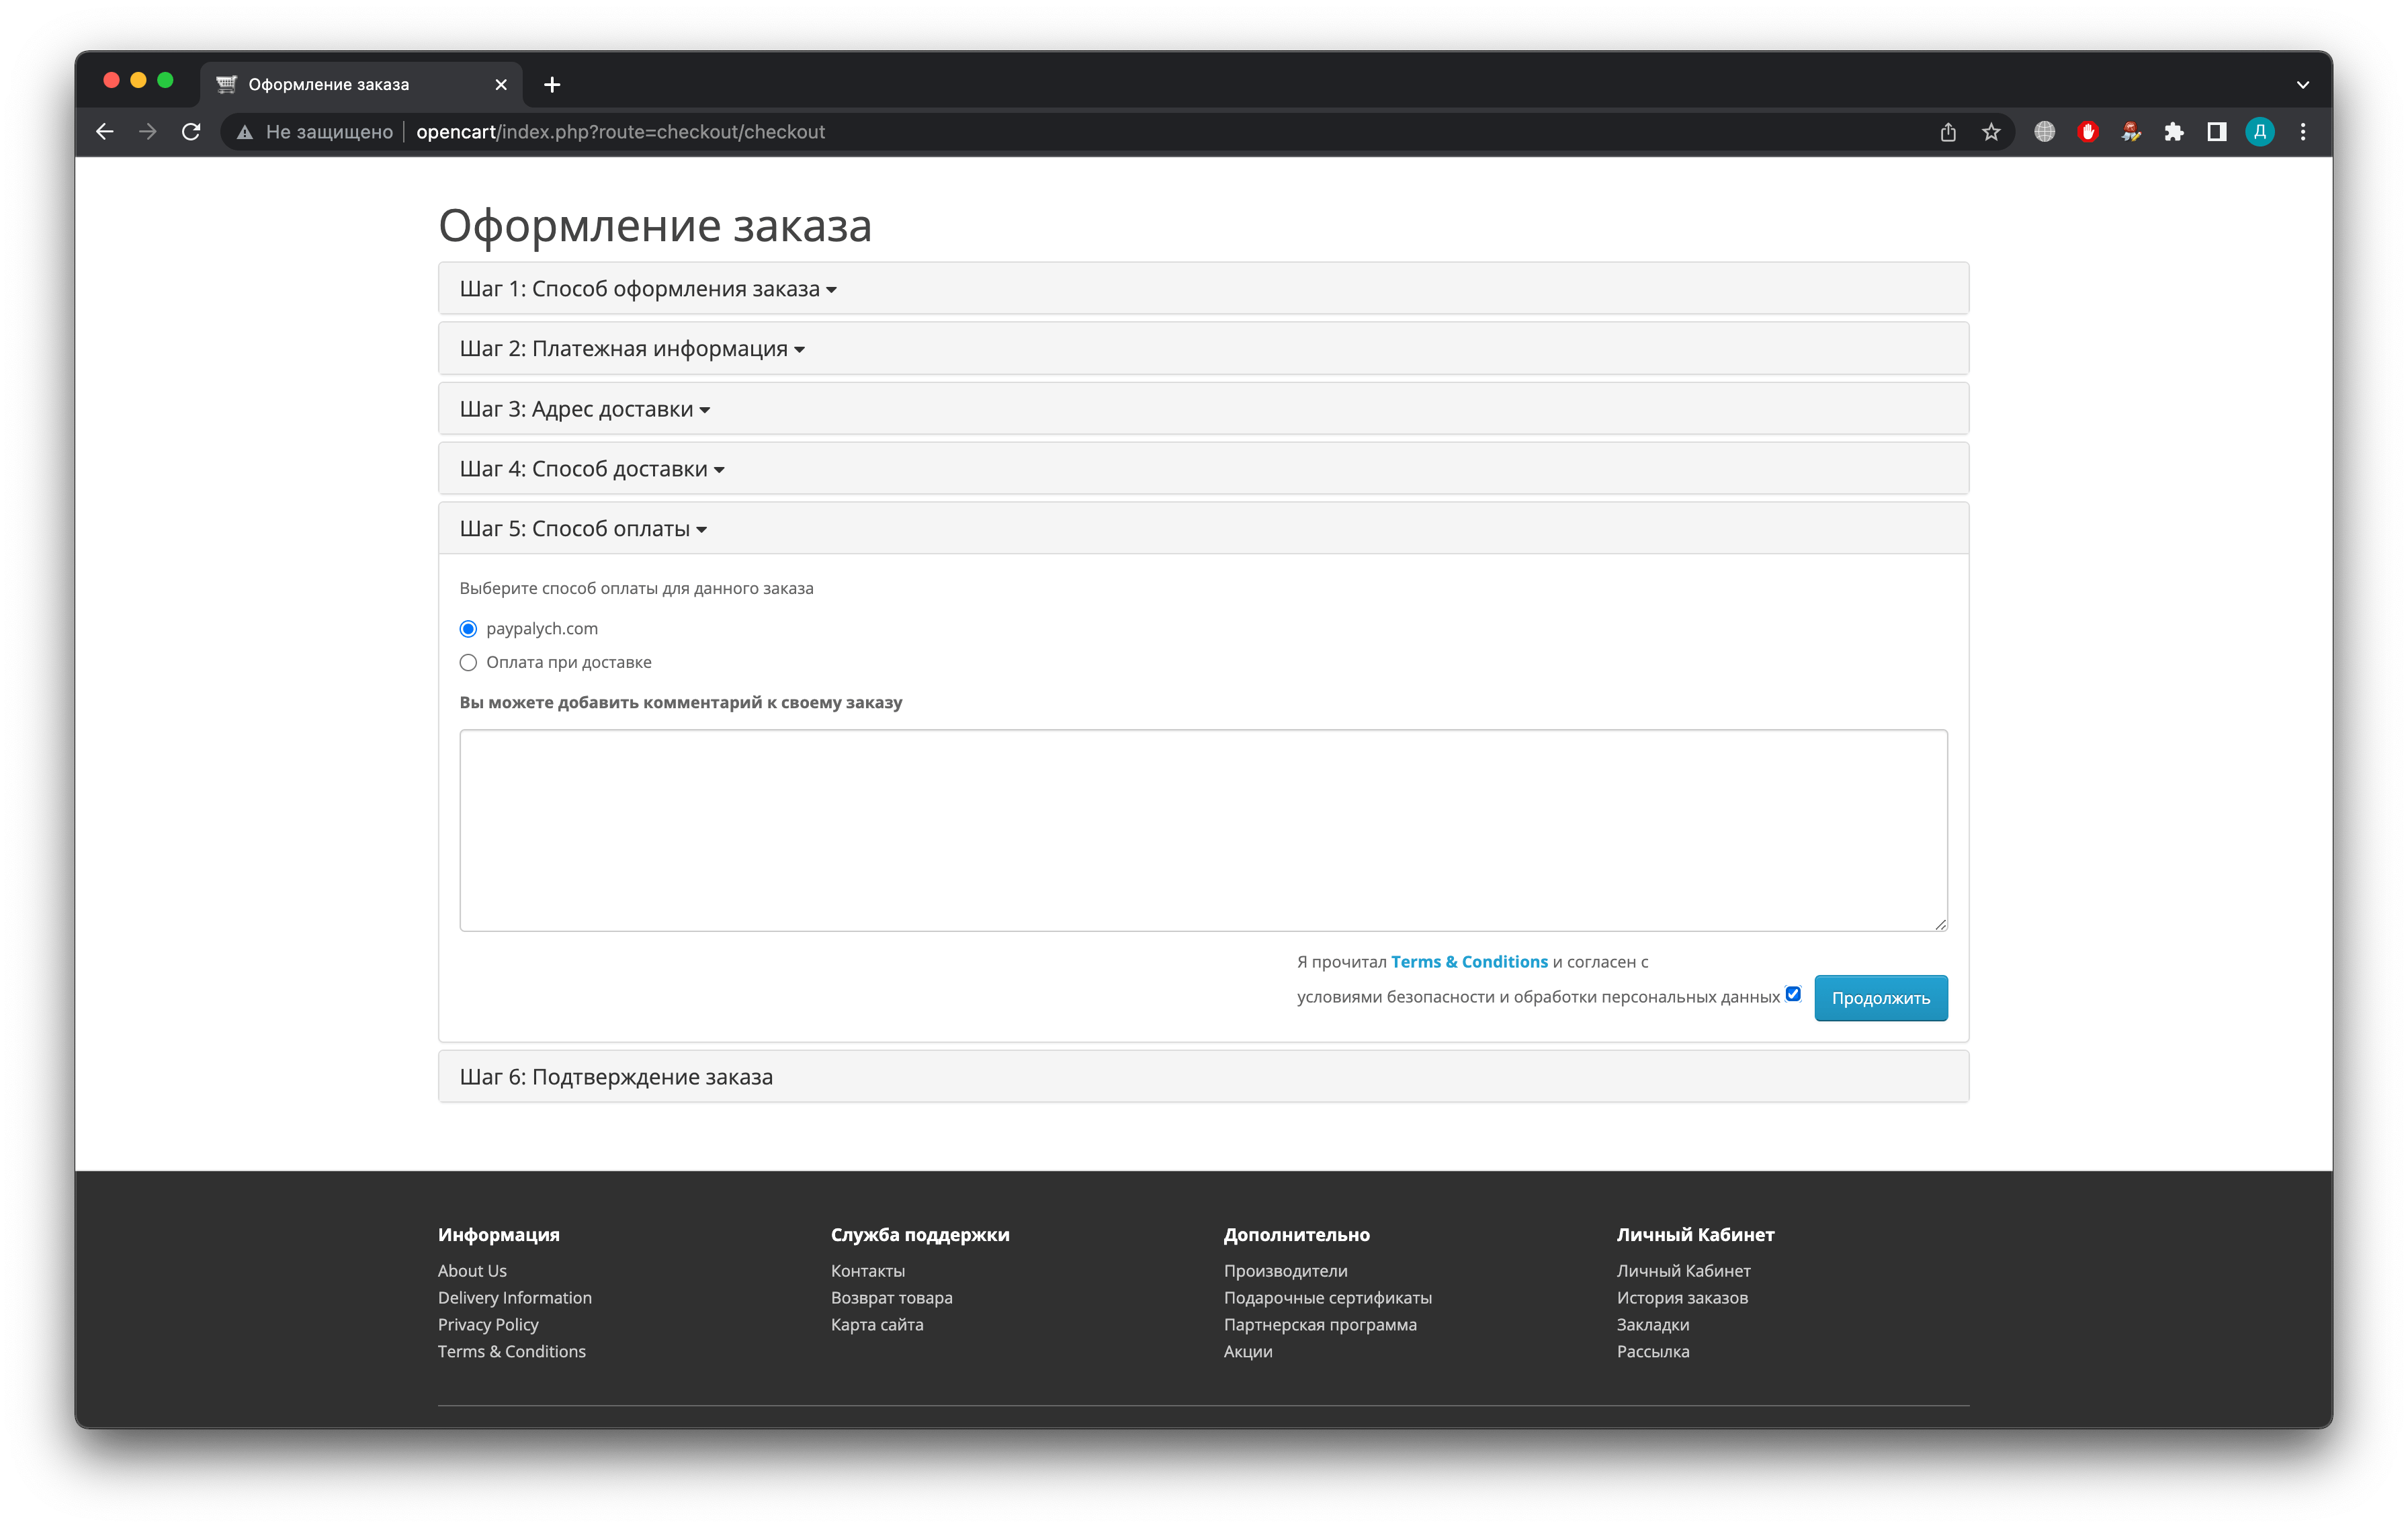Expand Шаг 1: Способ оформления заказа

coord(648,289)
